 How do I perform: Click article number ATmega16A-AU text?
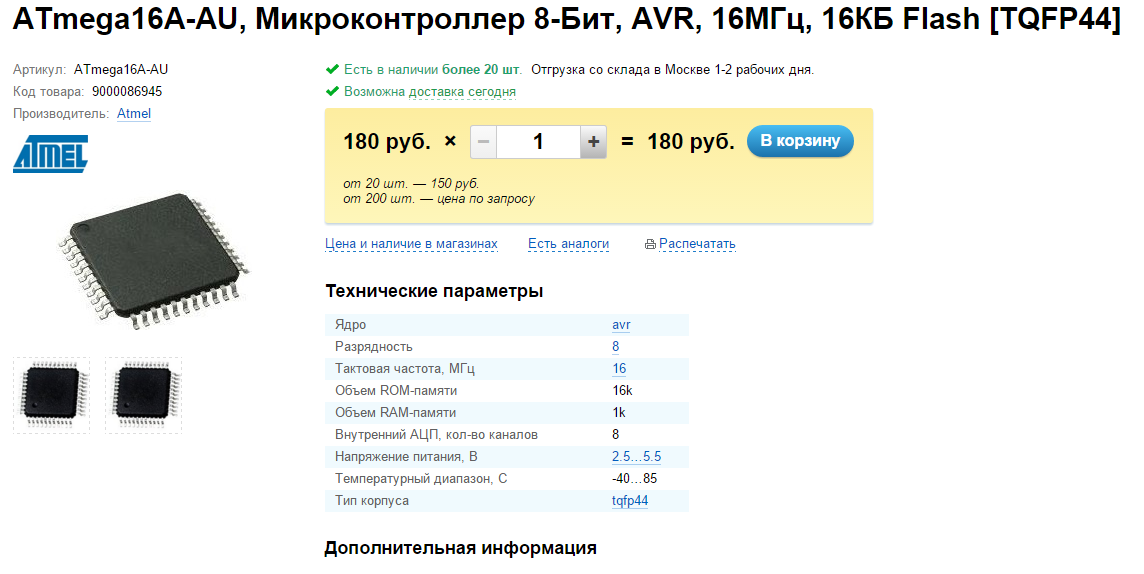coord(120,70)
